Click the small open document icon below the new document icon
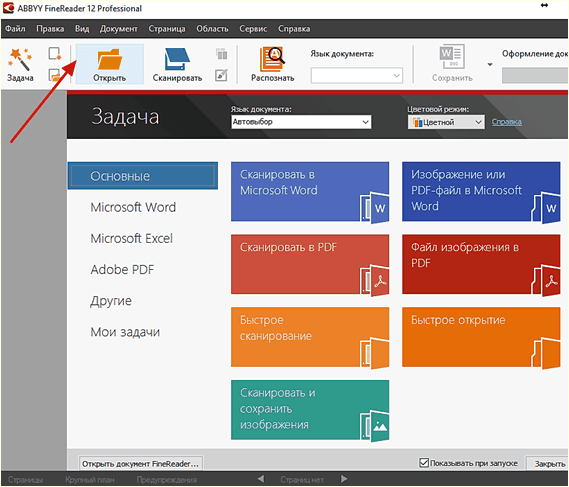The image size is (569, 487). click(x=54, y=75)
